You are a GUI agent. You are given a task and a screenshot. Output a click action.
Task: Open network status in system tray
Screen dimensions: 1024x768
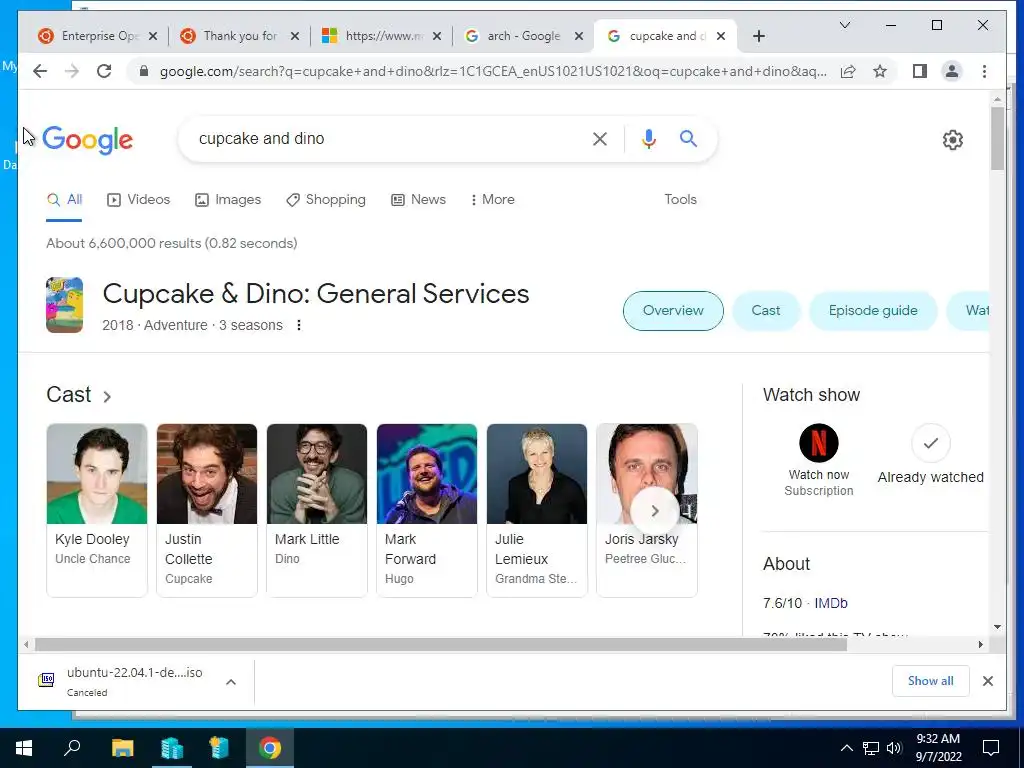click(x=871, y=748)
